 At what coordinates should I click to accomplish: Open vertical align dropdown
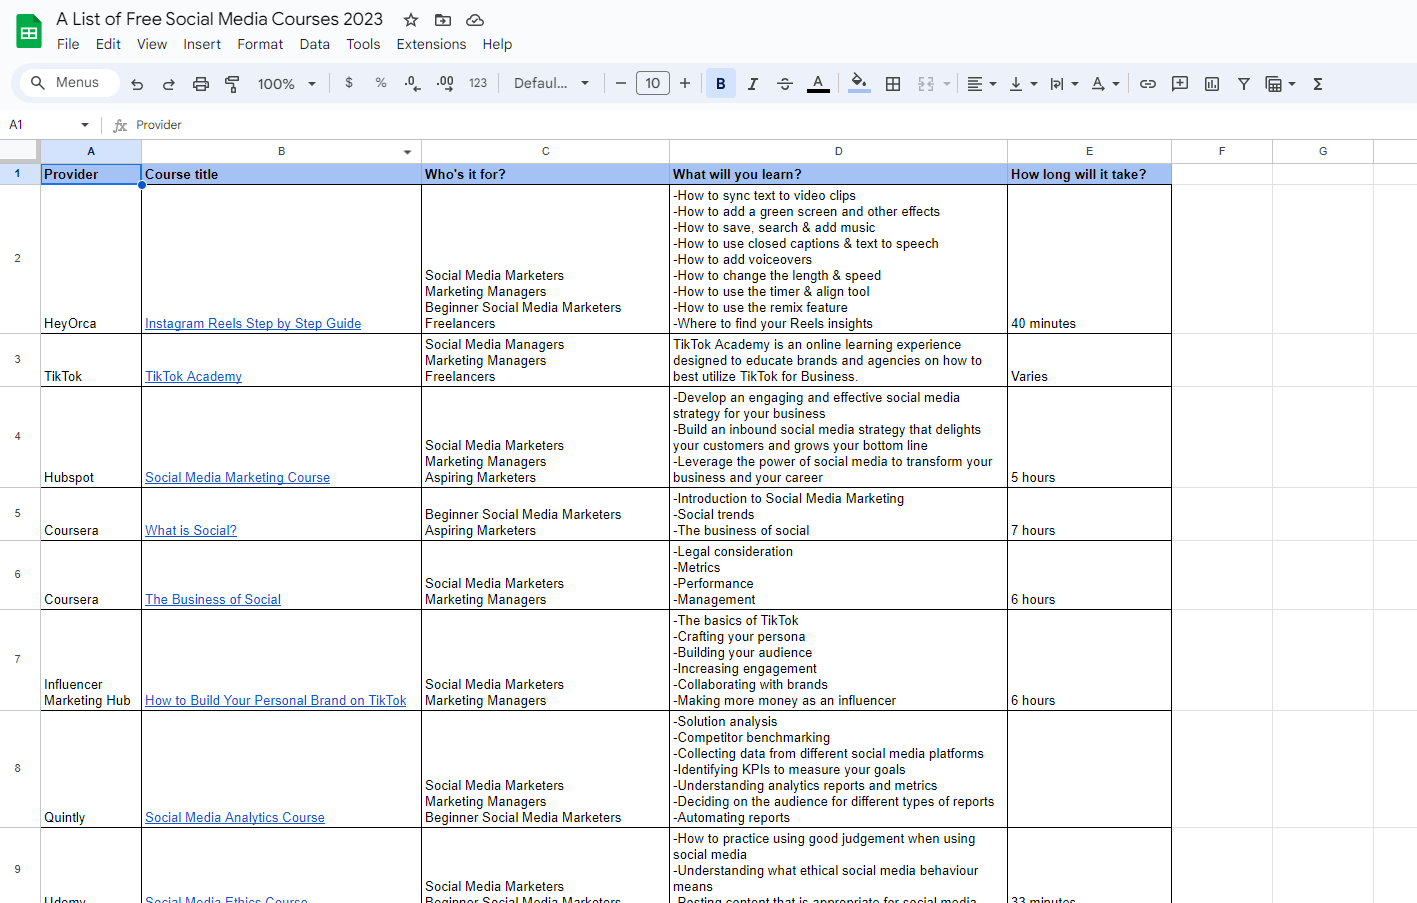pos(1023,84)
